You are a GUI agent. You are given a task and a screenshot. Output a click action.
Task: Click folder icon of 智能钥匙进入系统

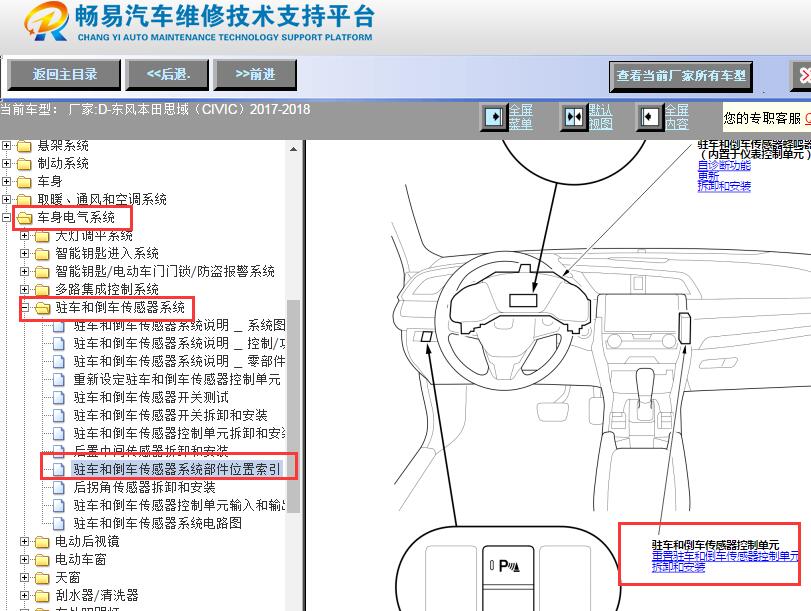[x=42, y=254]
